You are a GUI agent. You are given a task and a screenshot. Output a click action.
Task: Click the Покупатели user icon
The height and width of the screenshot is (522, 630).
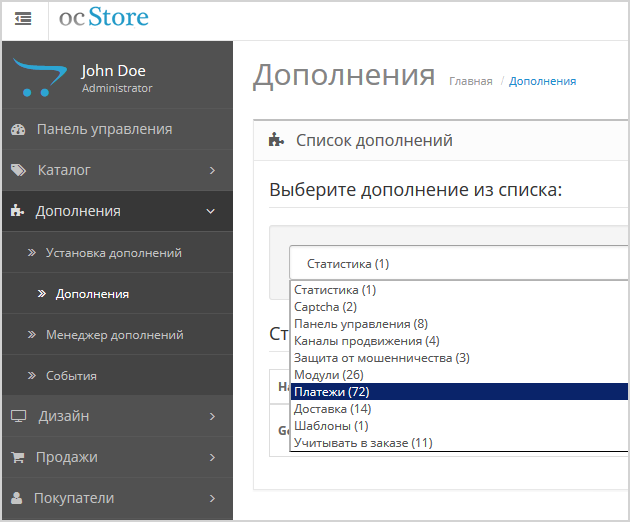click(x=17, y=498)
